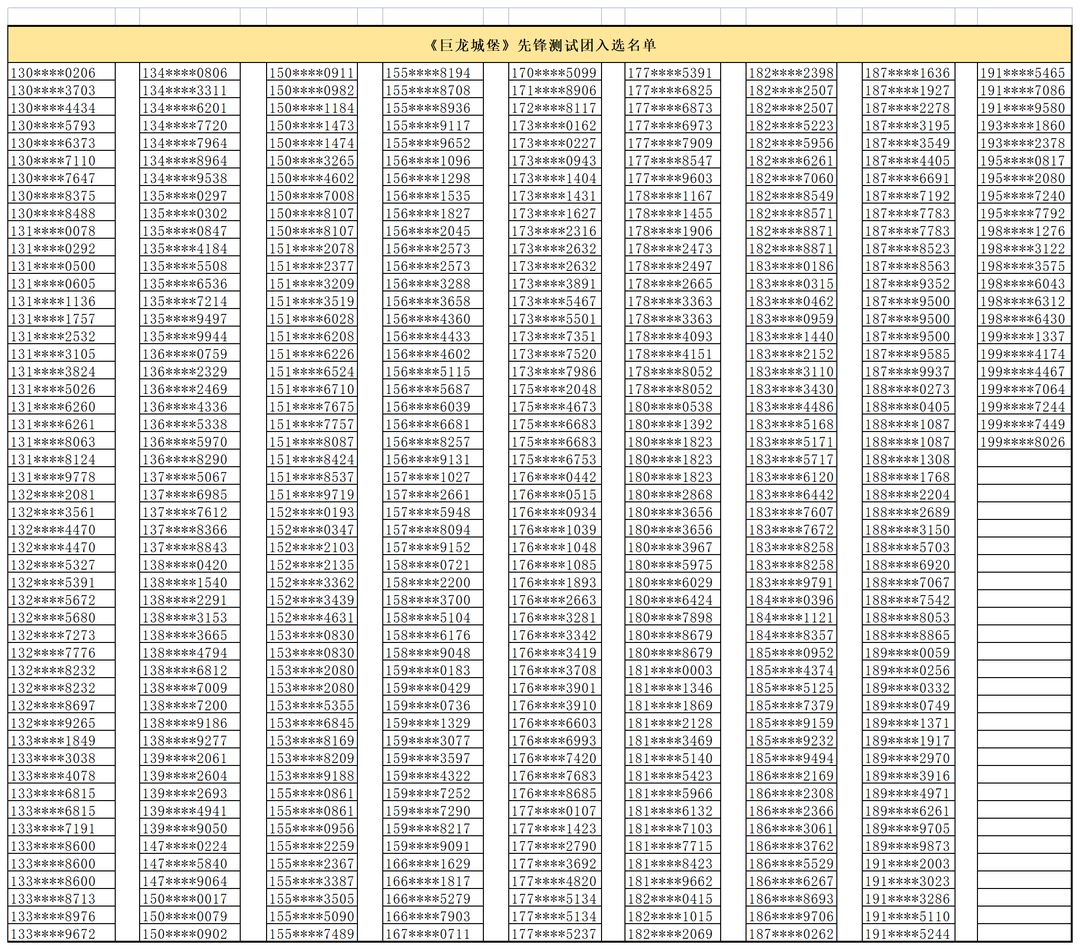
Task: Click cell containing 155****7489
Action: [x=311, y=934]
